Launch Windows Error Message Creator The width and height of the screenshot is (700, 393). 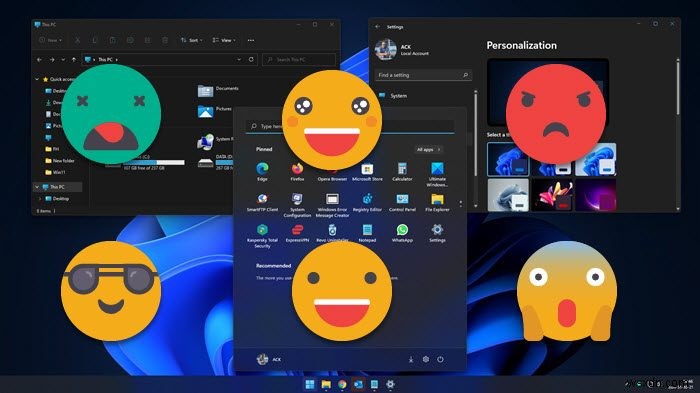click(x=332, y=205)
